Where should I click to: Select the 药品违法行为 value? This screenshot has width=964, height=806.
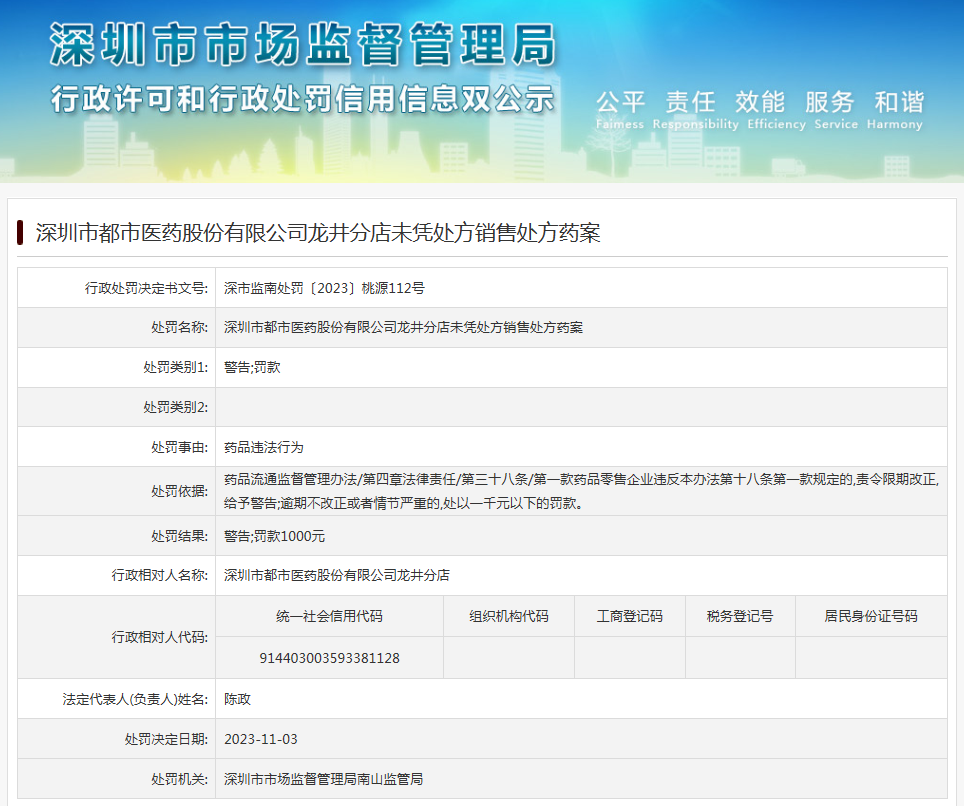[x=264, y=447]
